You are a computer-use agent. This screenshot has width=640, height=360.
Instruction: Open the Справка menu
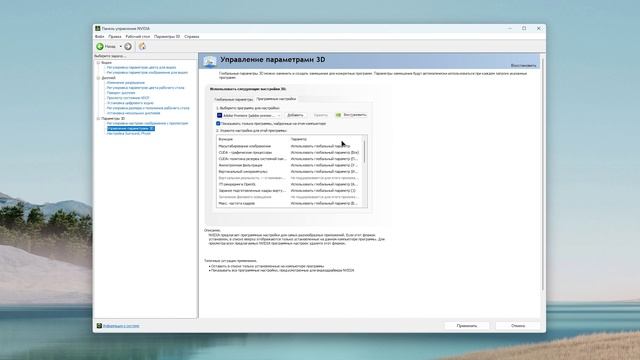pos(191,37)
